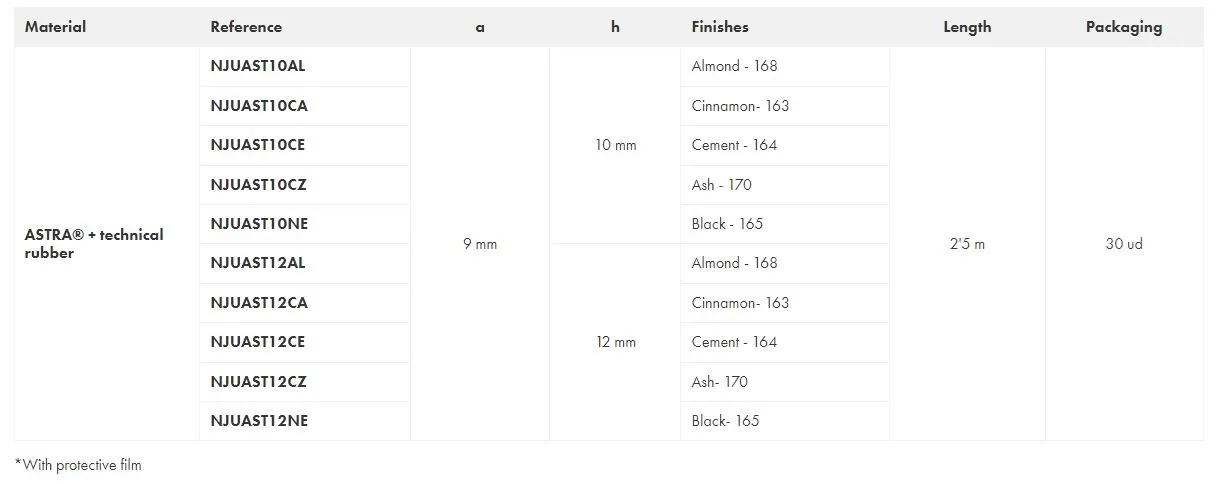The width and height of the screenshot is (1221, 484).
Task: Select the 12 mm height cell
Action: [x=615, y=342]
